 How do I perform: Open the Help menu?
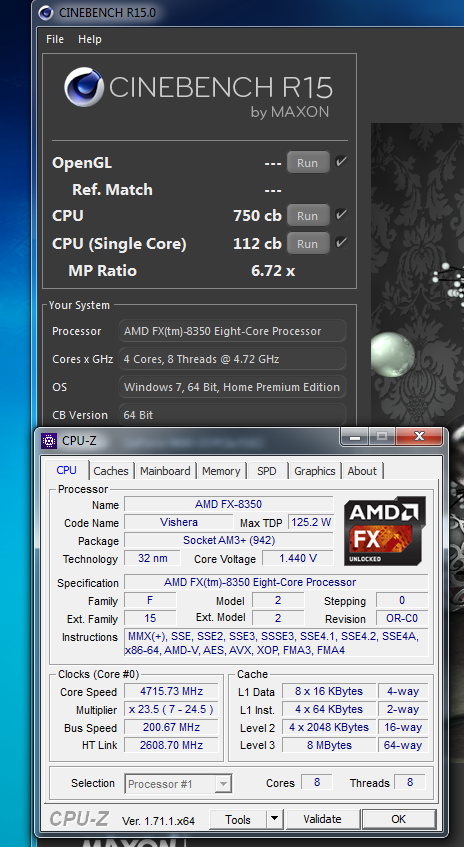(x=90, y=39)
